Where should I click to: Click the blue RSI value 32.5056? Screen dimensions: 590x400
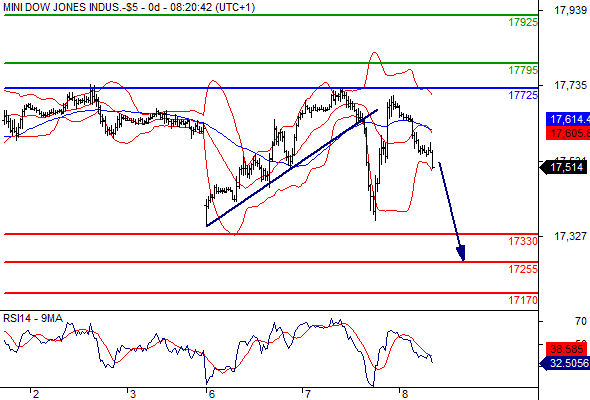[565, 363]
